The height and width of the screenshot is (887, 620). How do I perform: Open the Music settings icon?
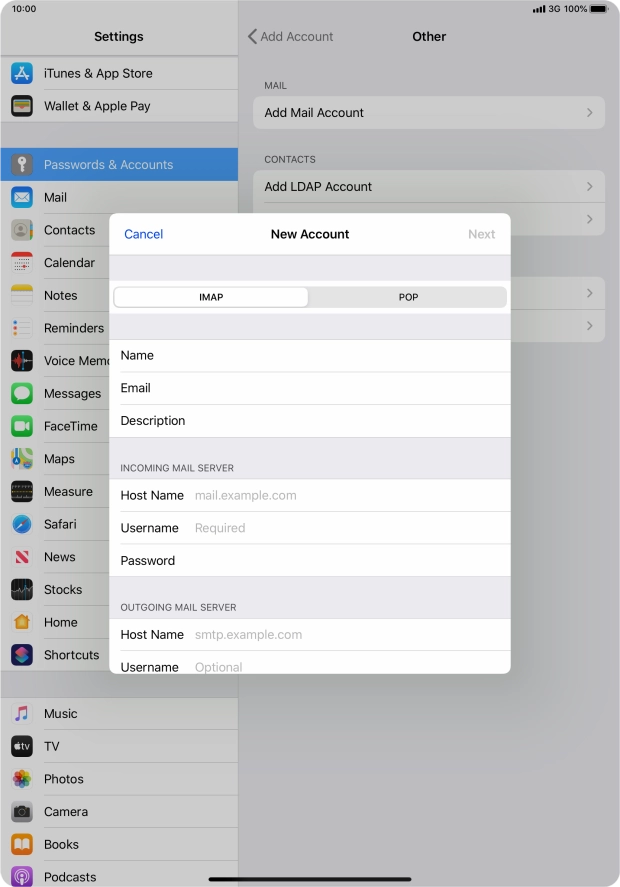22,714
